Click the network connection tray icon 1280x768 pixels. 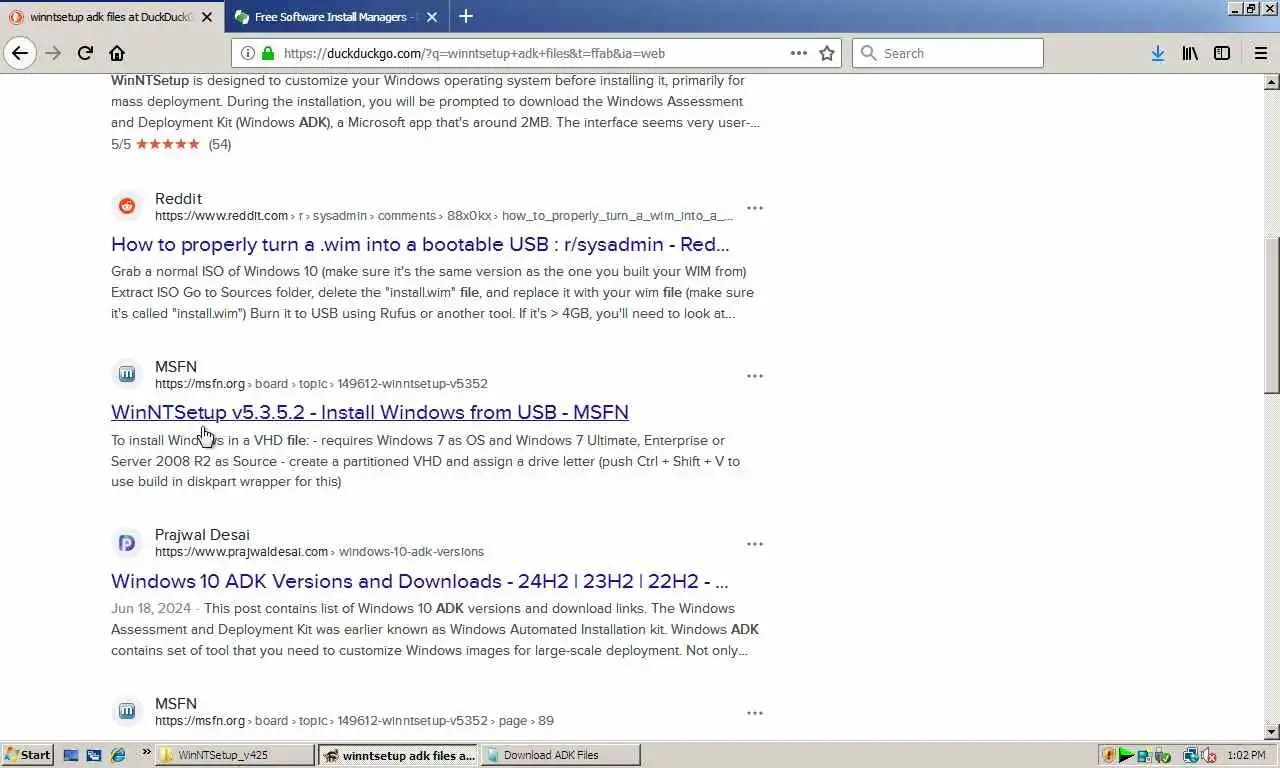point(1191,756)
